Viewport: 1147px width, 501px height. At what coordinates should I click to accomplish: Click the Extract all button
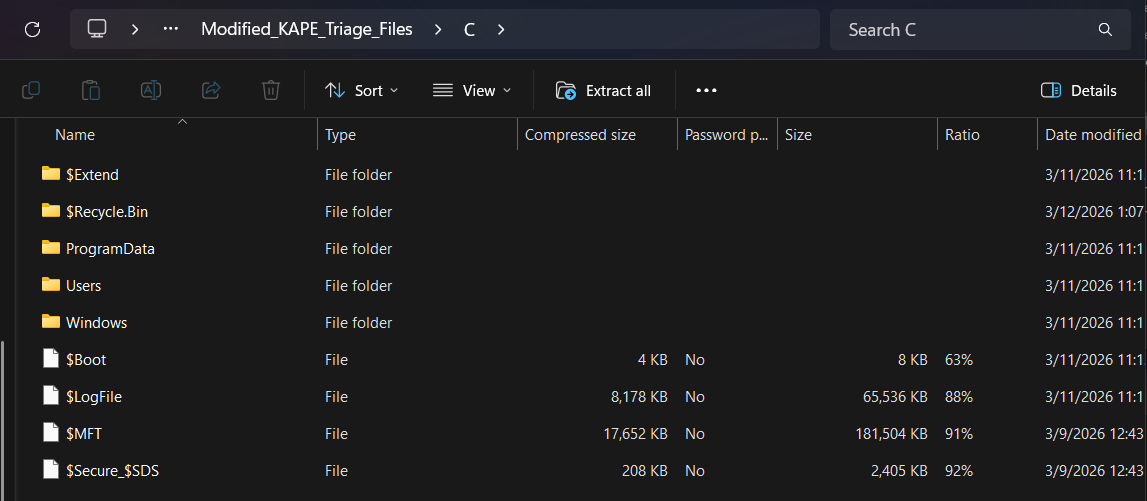click(x=603, y=90)
